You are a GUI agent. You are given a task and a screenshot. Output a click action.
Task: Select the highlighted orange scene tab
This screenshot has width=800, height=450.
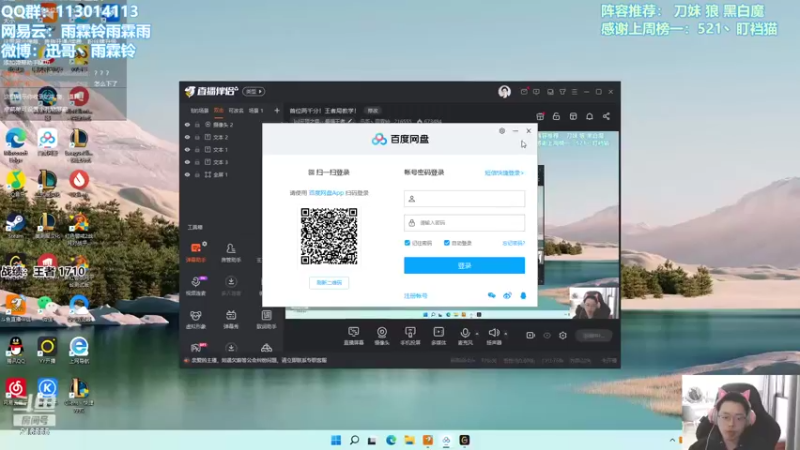219,110
